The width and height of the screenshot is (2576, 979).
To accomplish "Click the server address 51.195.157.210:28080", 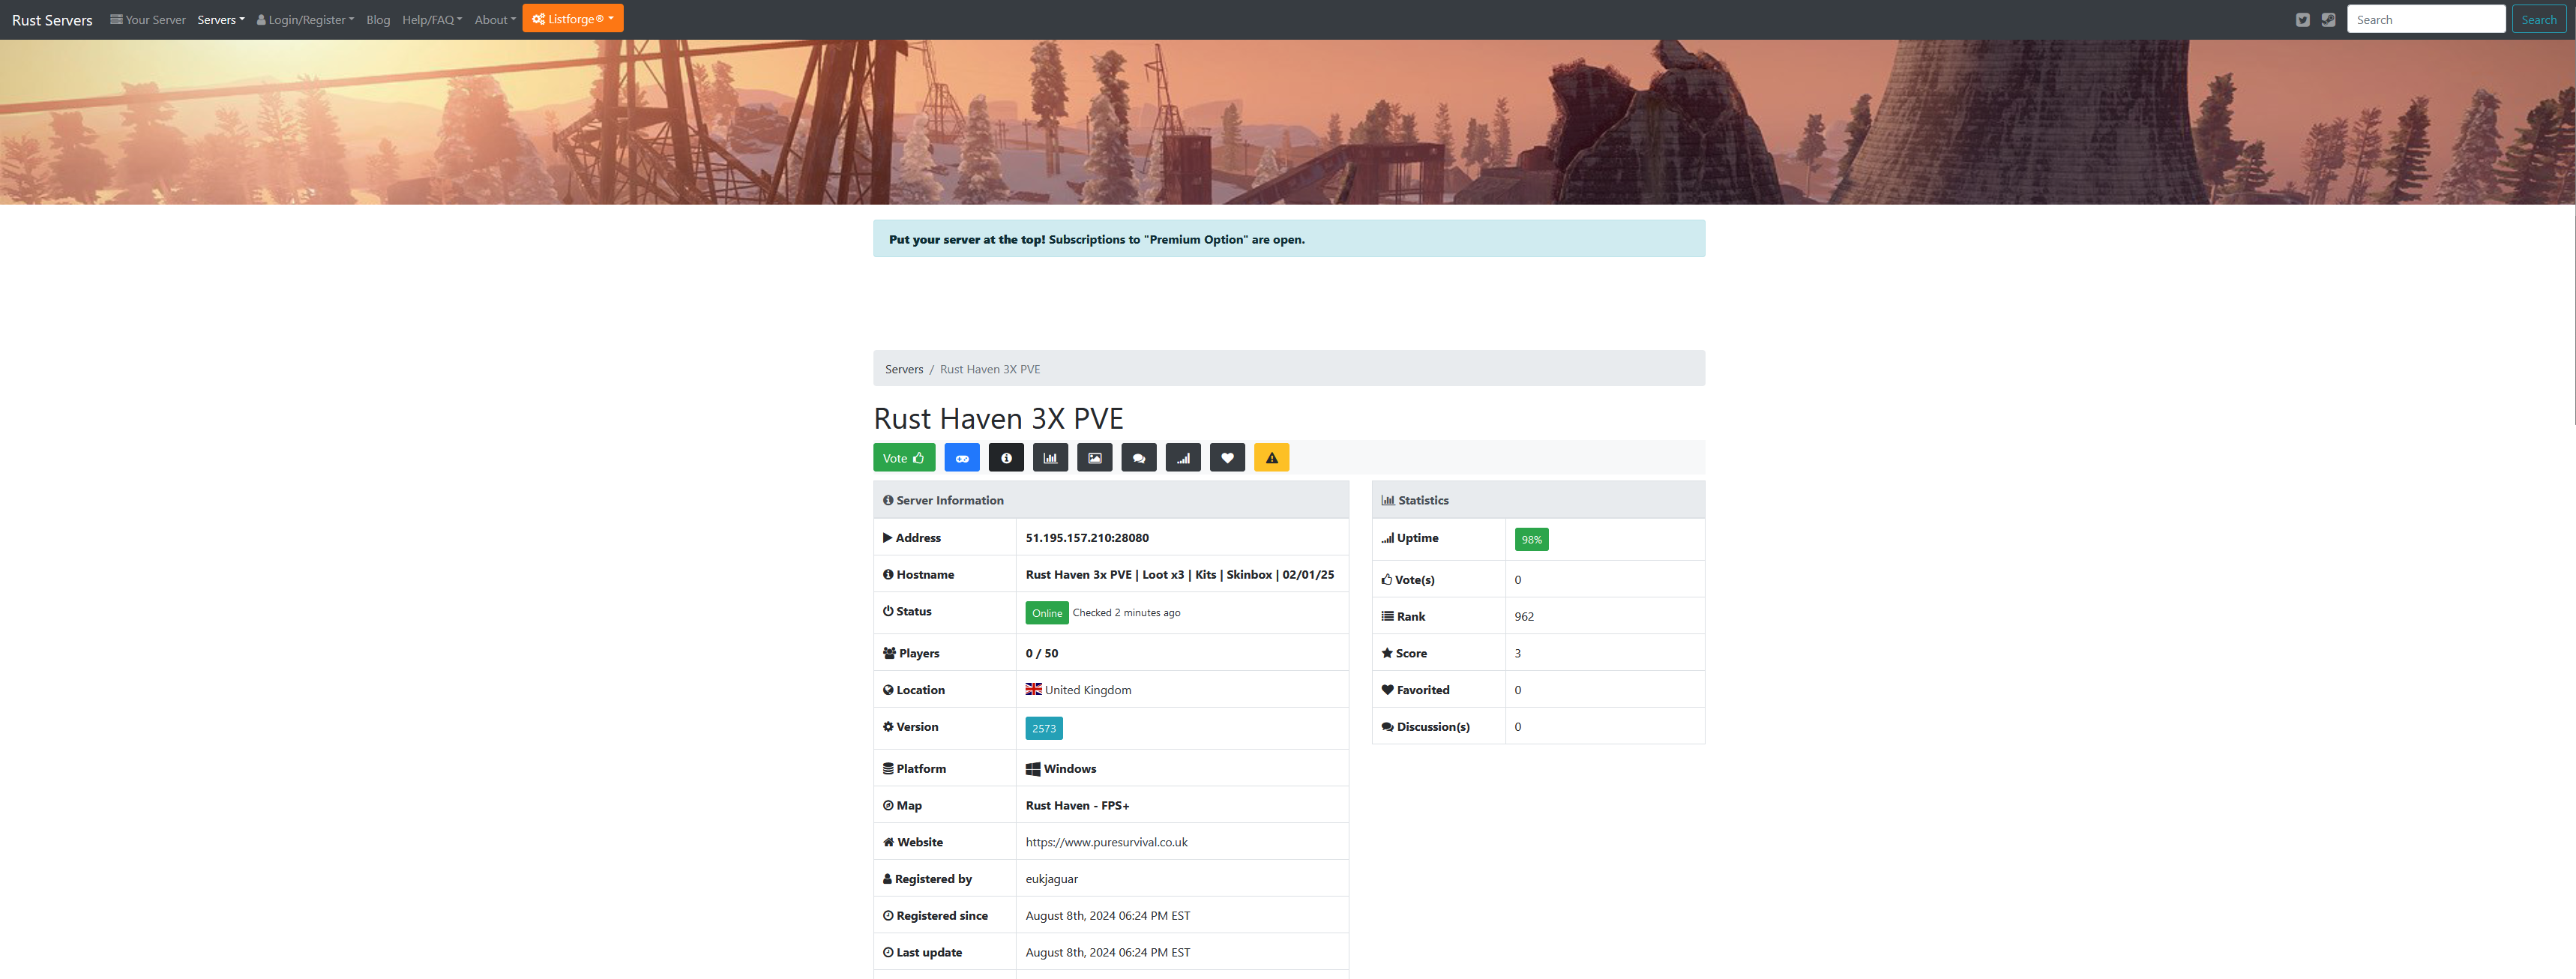I will 1087,538.
